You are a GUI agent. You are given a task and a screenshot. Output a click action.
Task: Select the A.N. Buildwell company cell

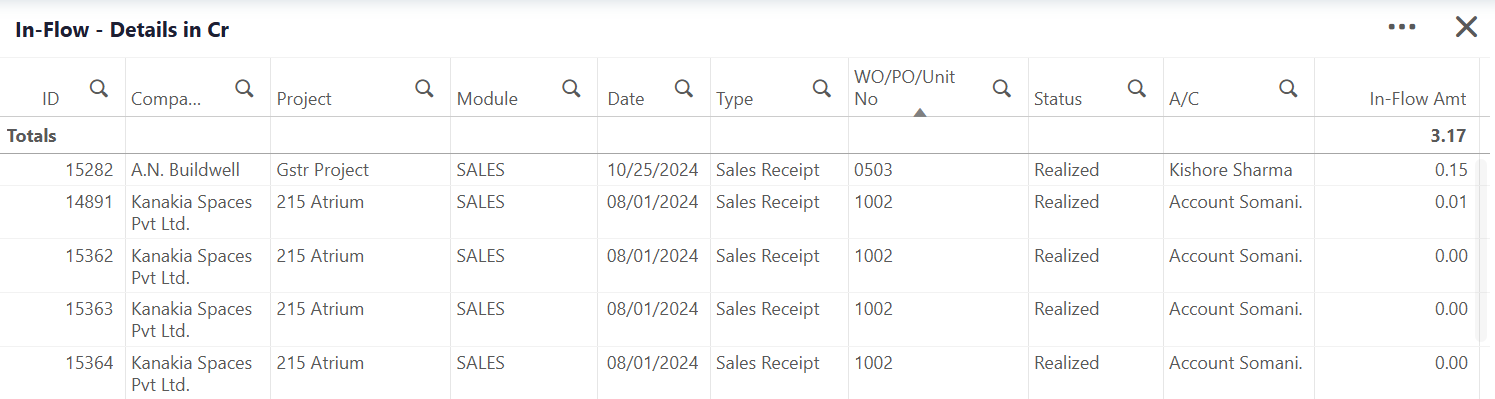tap(185, 170)
